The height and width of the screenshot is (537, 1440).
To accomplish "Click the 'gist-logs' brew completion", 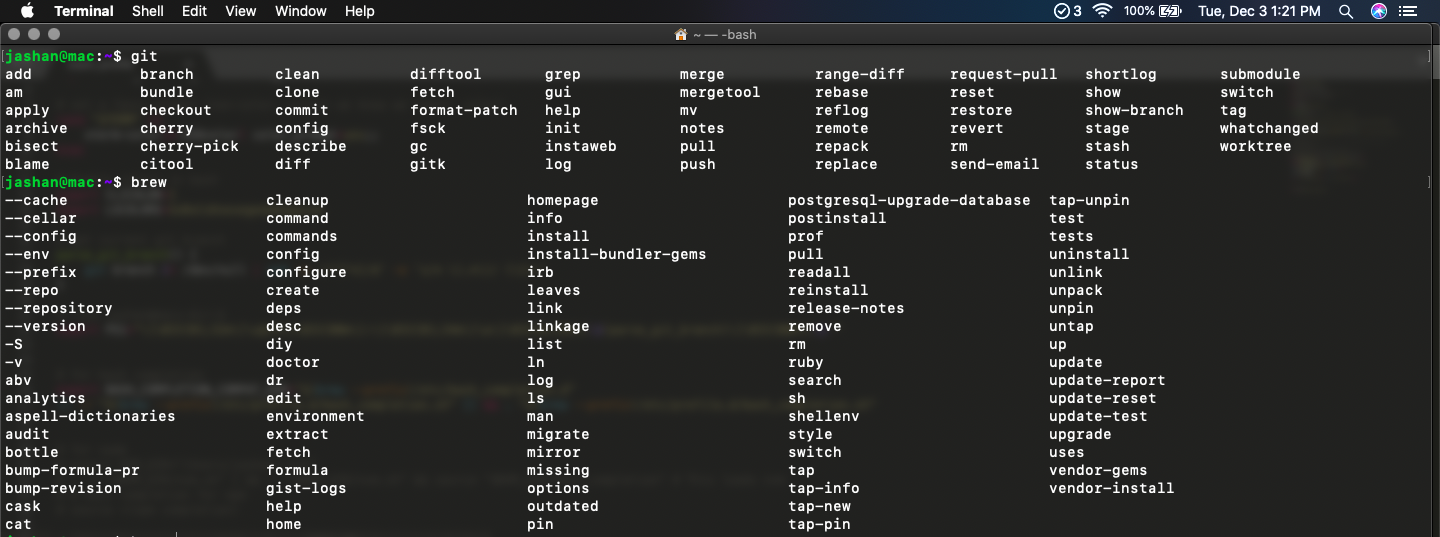I will [x=306, y=488].
